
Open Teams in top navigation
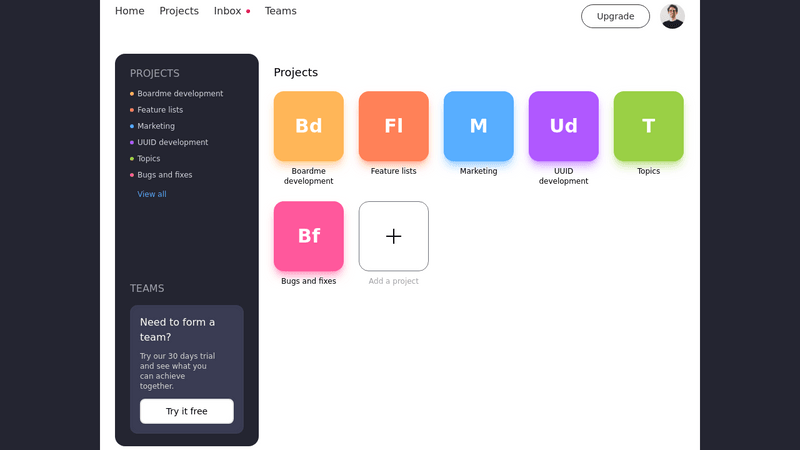[x=281, y=11]
